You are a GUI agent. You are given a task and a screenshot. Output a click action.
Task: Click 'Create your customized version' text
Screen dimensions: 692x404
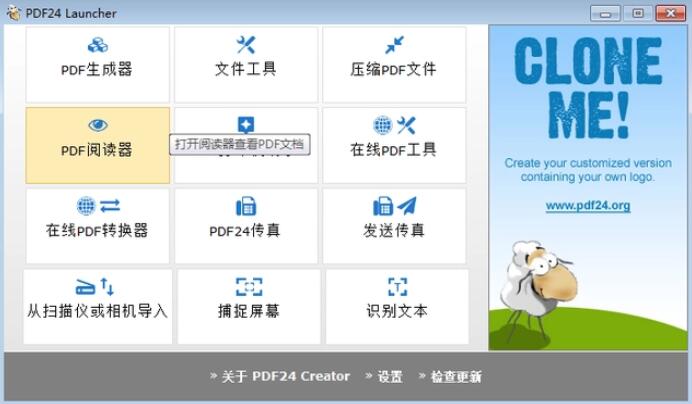[x=588, y=163]
